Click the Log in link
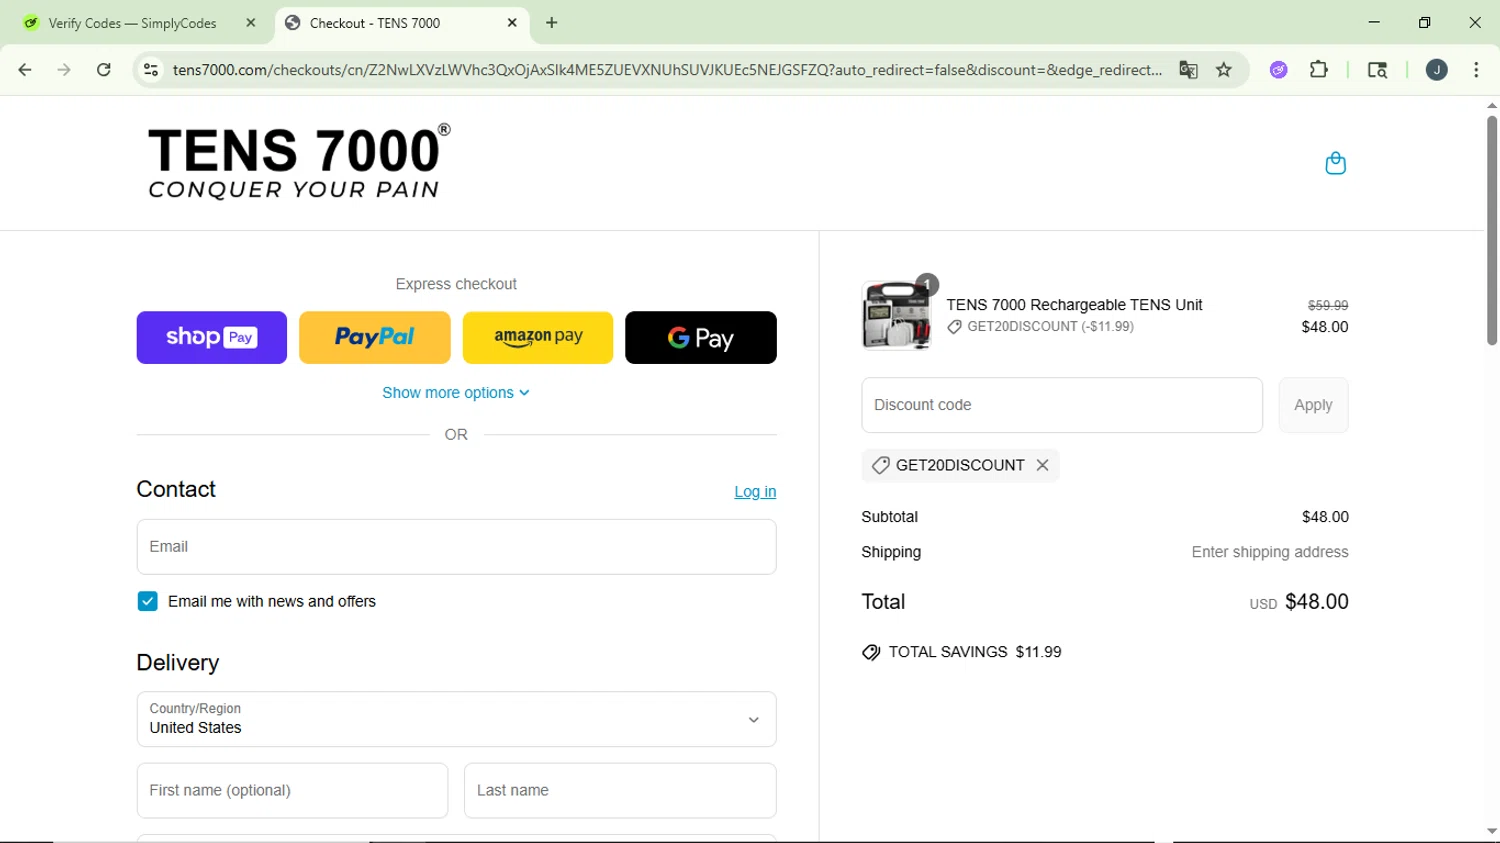 pyautogui.click(x=755, y=492)
